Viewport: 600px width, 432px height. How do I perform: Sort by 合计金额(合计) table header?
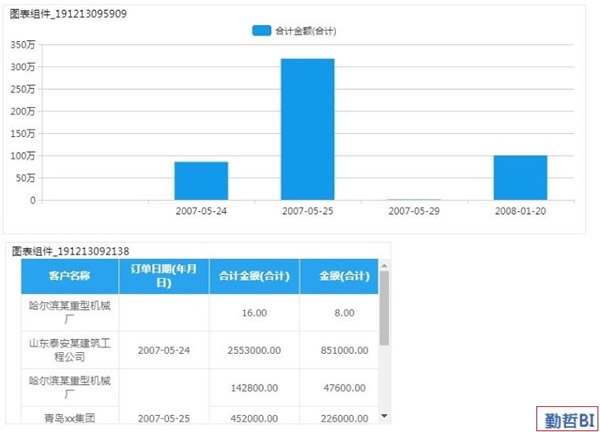pyautogui.click(x=254, y=276)
